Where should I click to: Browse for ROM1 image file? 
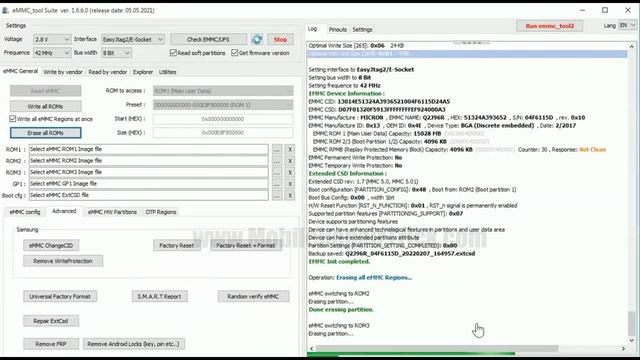[277, 149]
